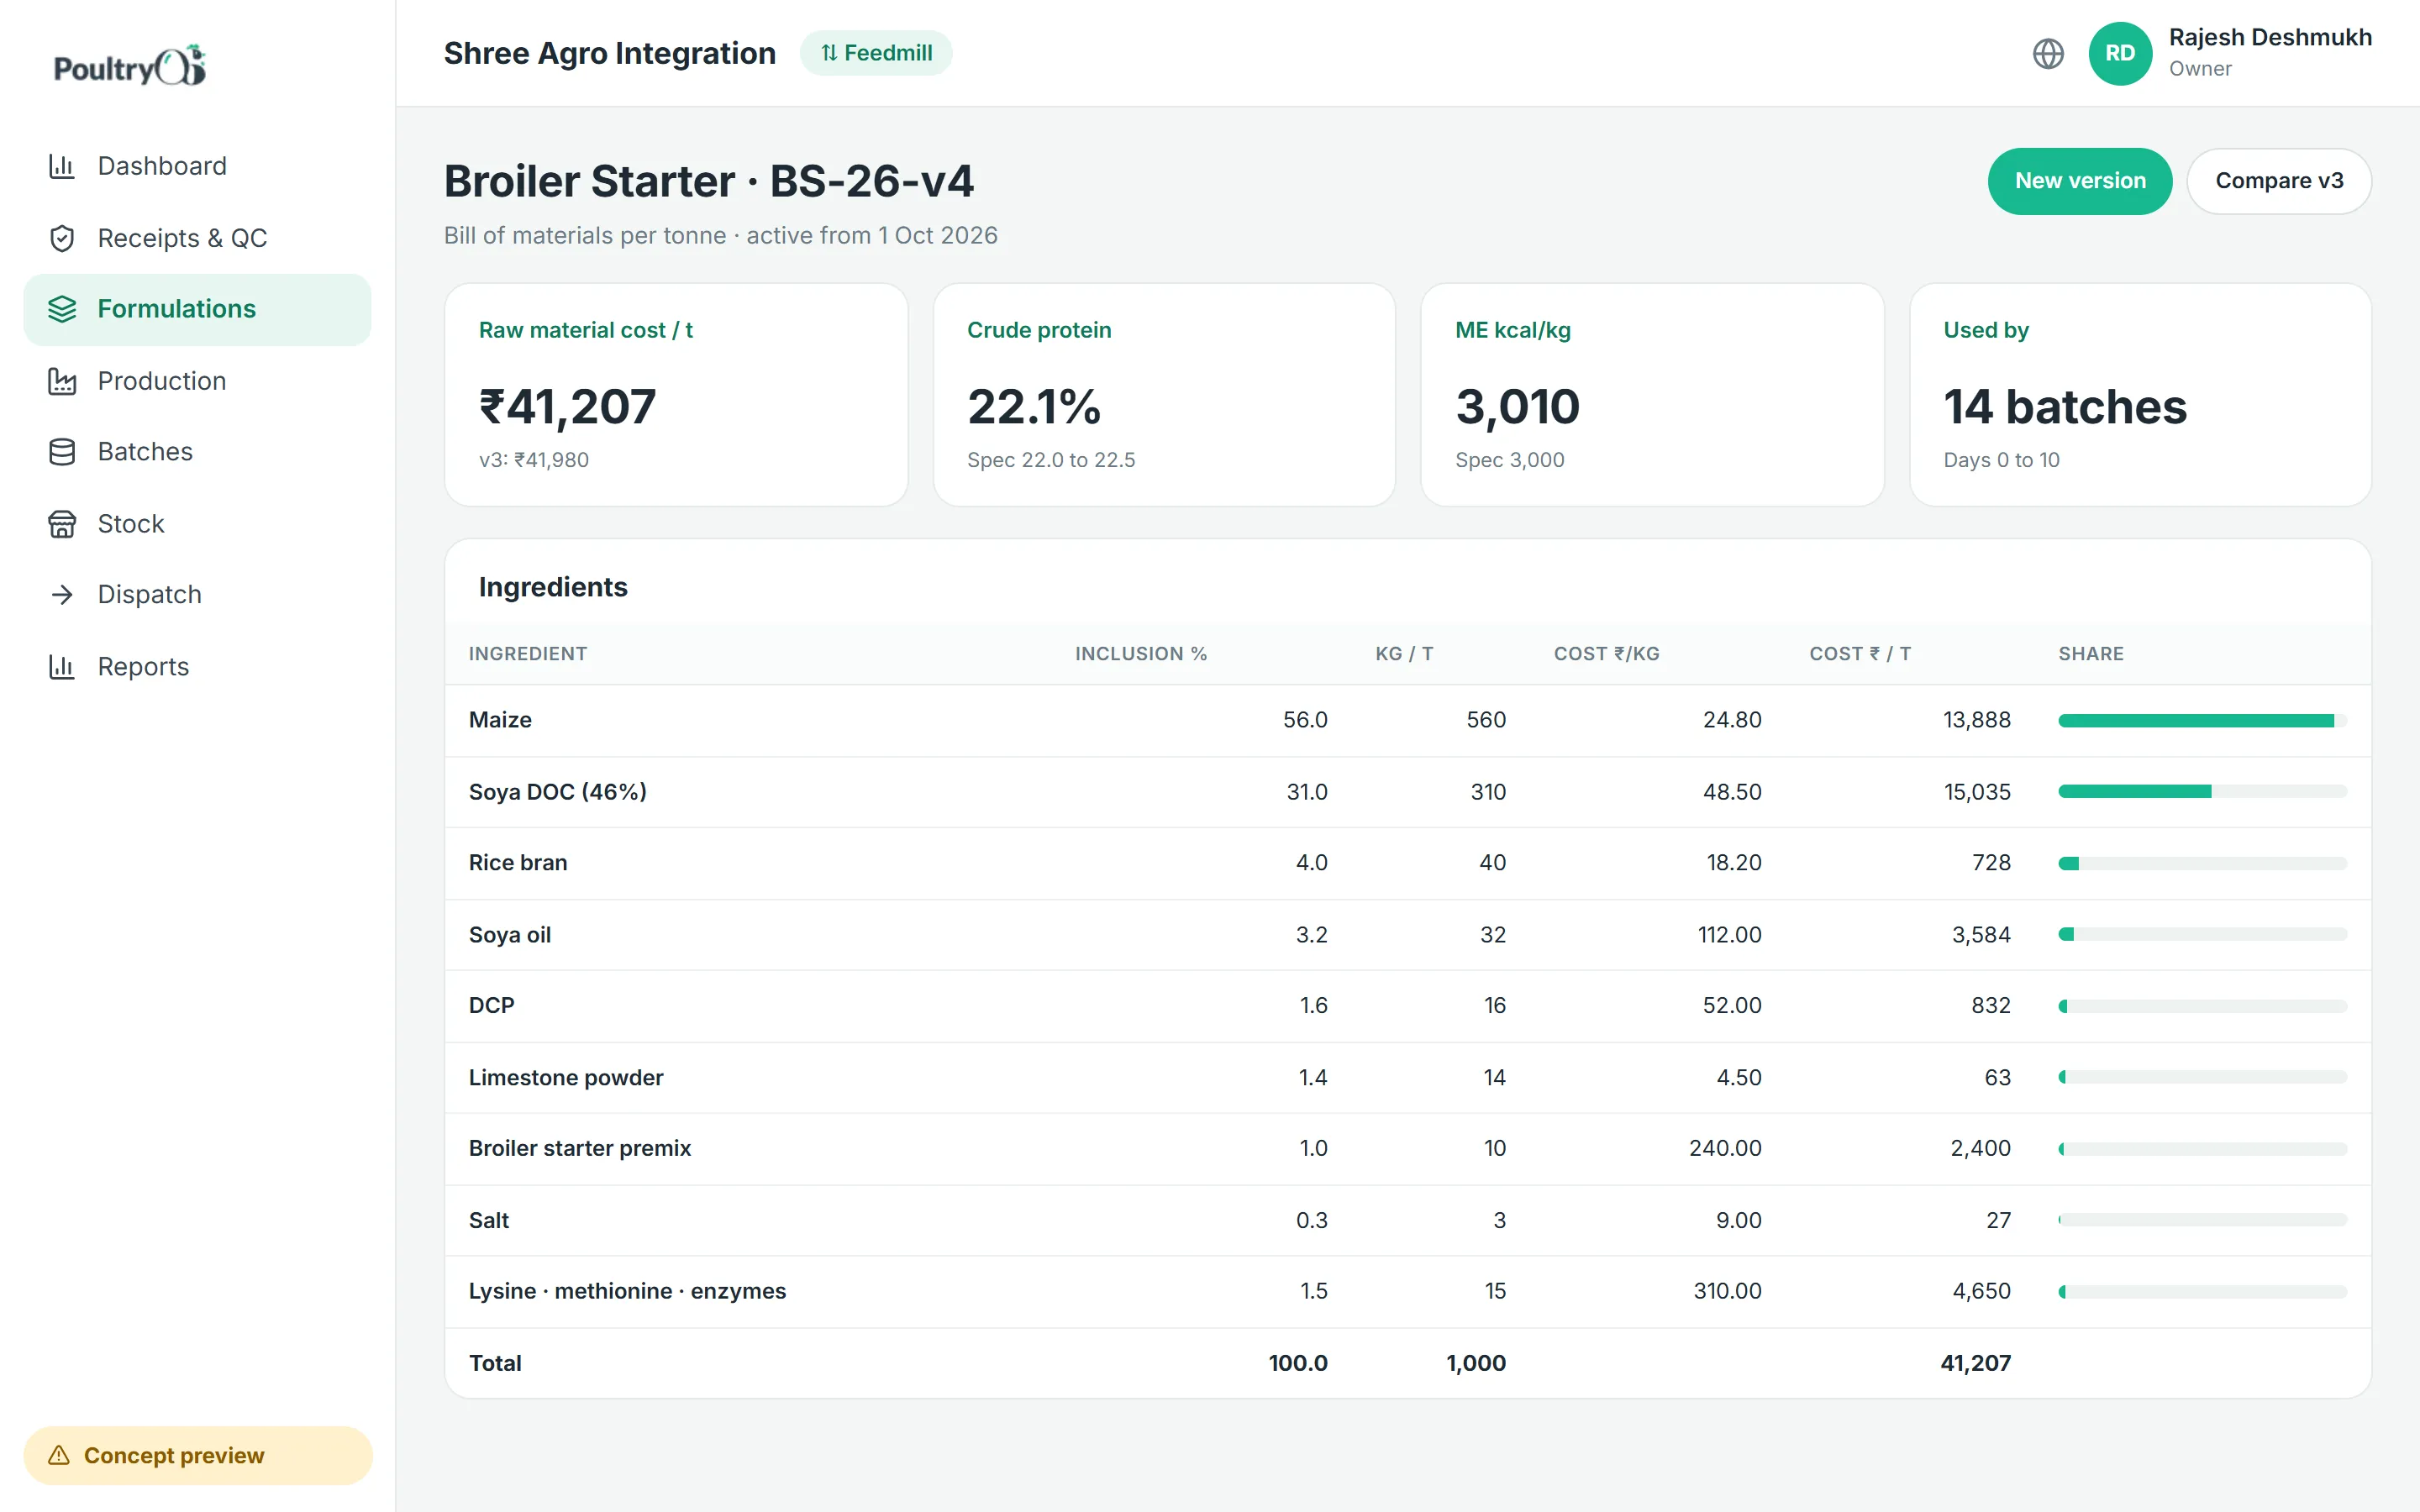Select the ME kcal/kg card

pos(1652,395)
